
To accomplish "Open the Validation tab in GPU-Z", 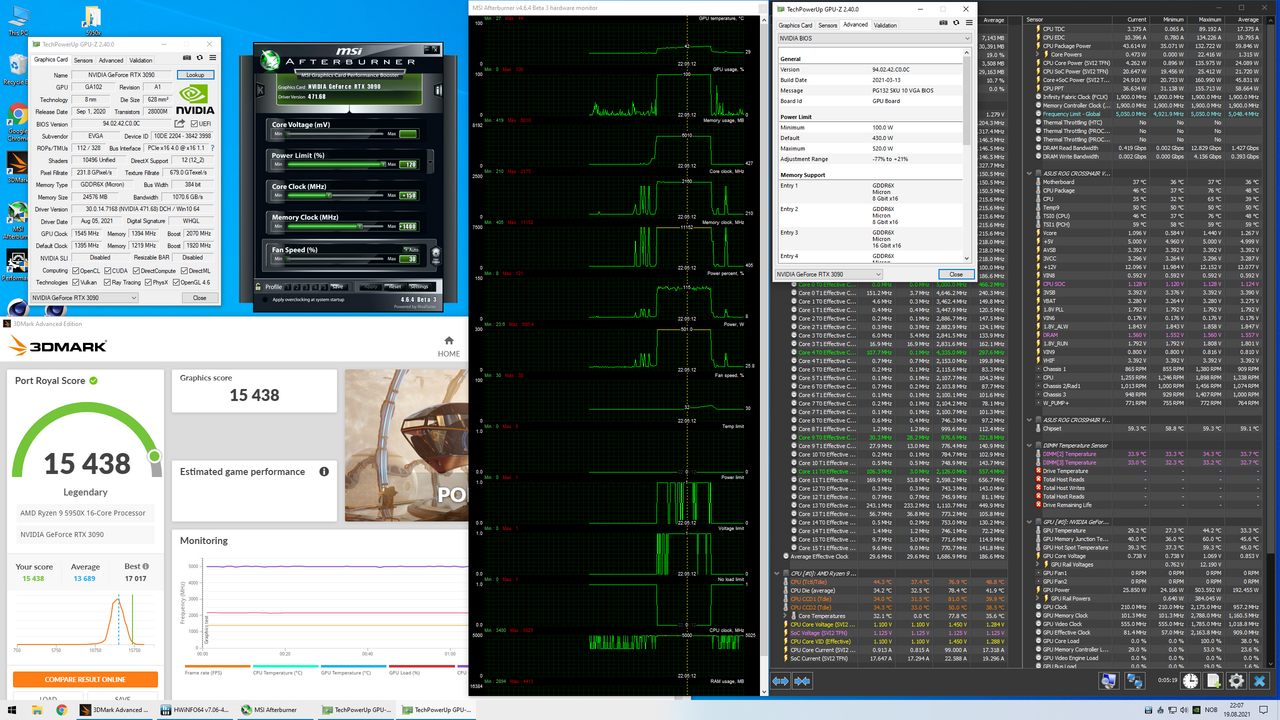I will [141, 60].
